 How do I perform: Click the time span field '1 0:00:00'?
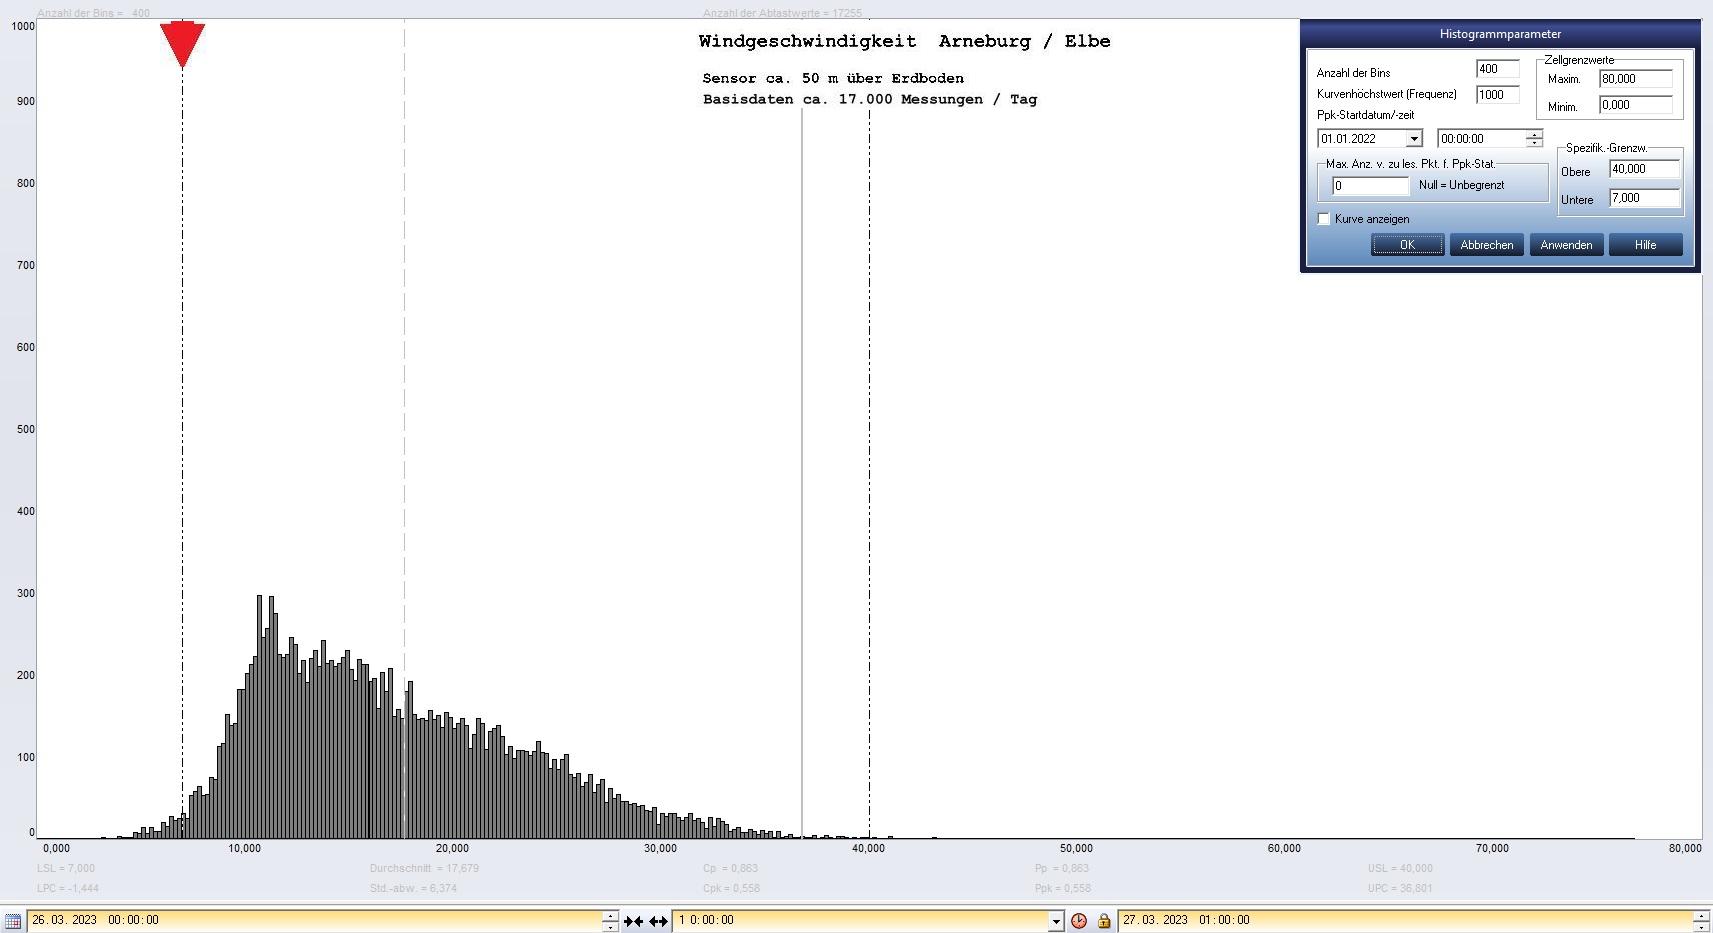pyautogui.click(x=860, y=921)
